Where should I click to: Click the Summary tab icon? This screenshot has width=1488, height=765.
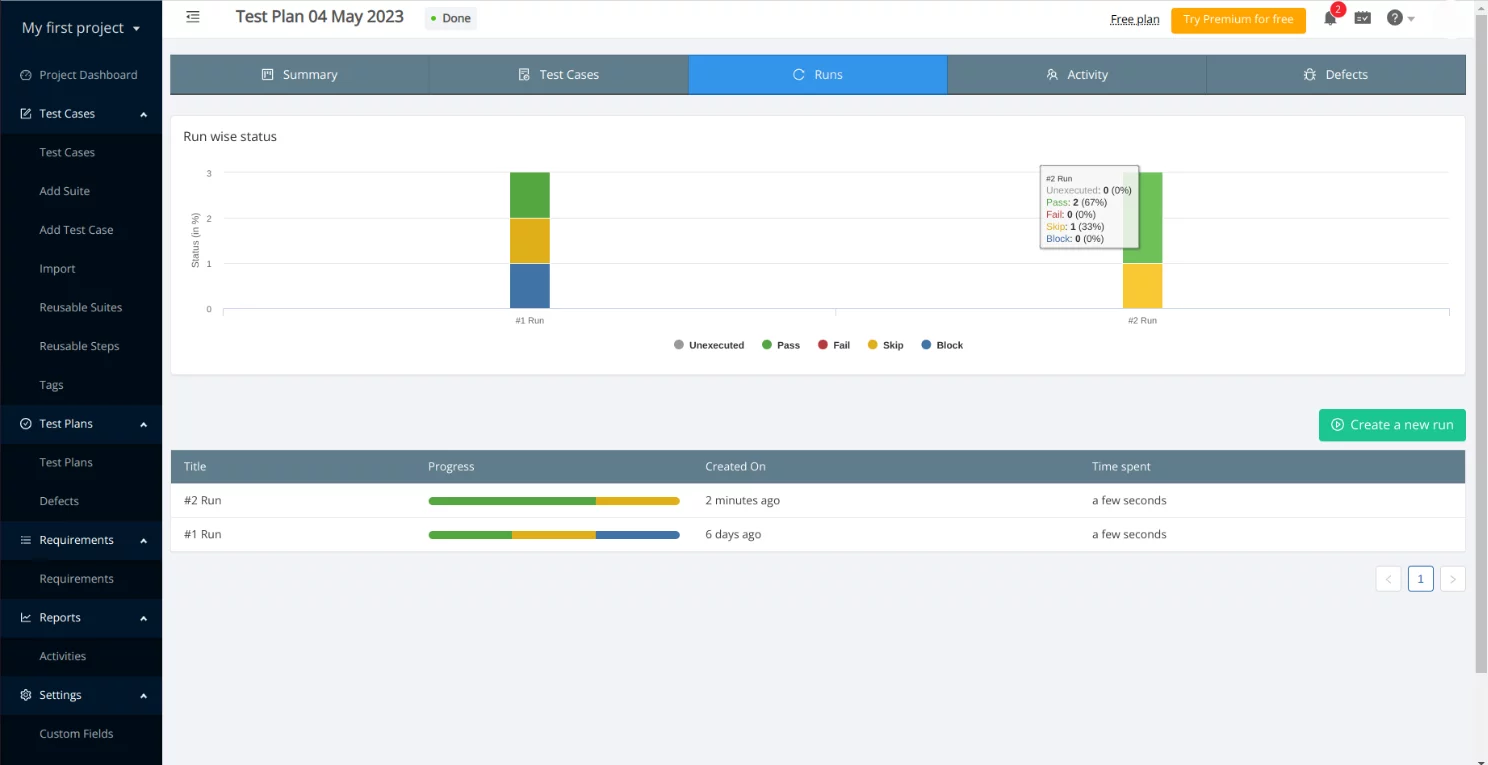click(x=267, y=74)
